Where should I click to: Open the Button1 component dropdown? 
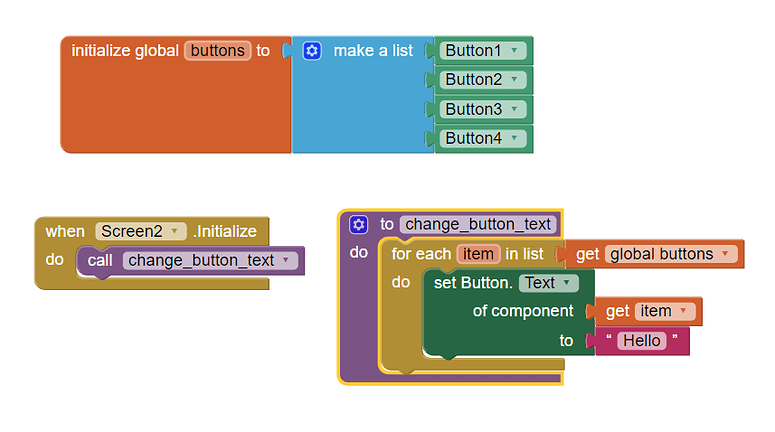tap(514, 50)
